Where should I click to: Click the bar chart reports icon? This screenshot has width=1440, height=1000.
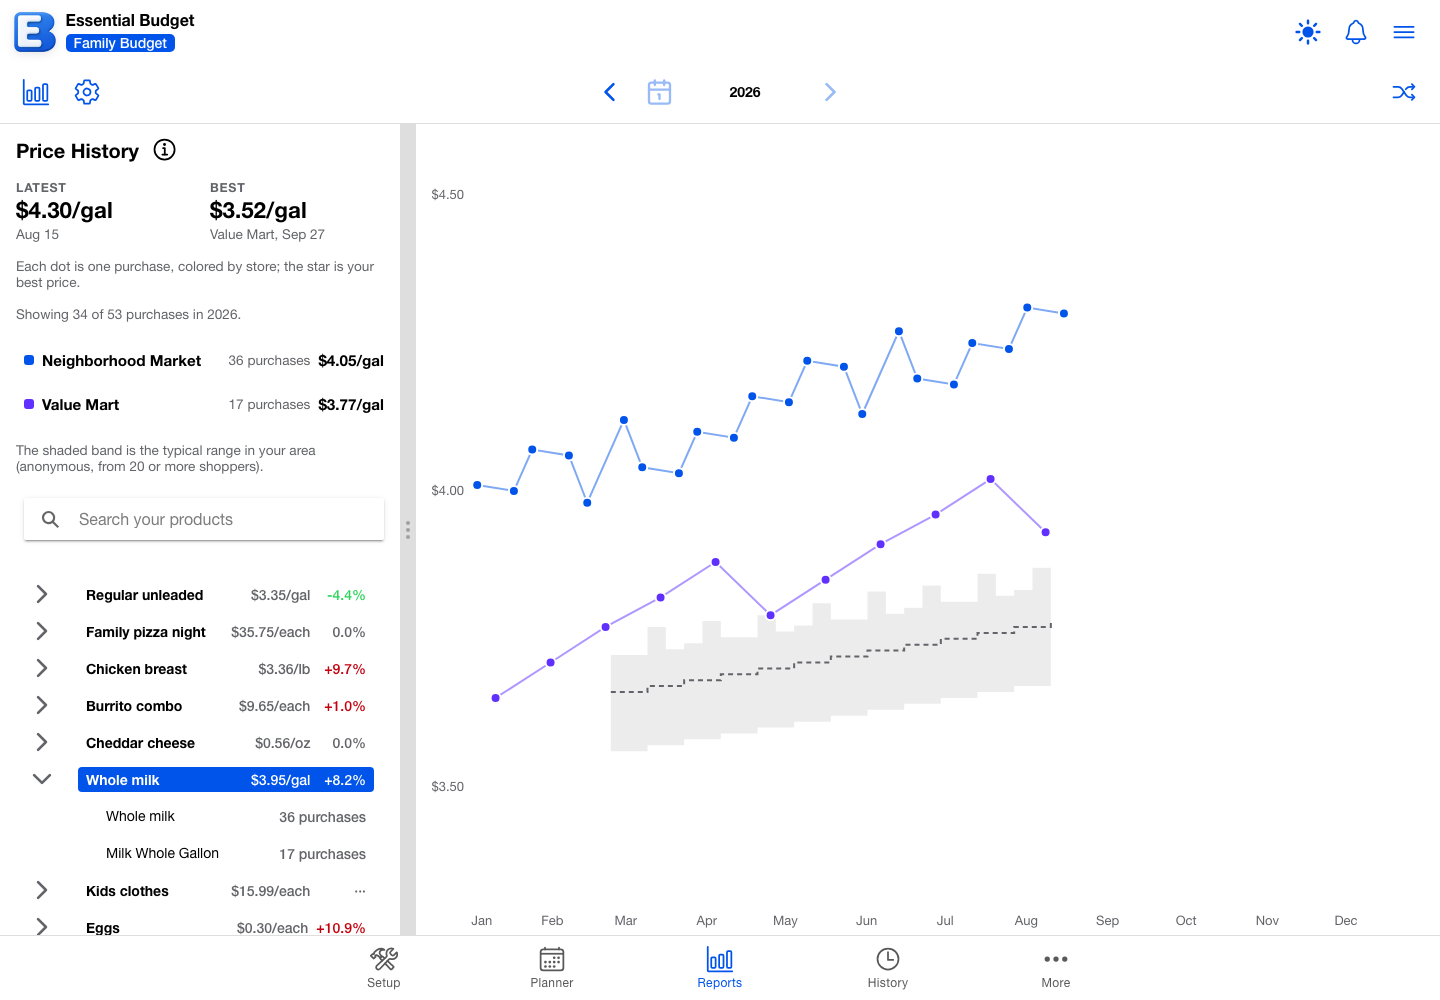[36, 92]
